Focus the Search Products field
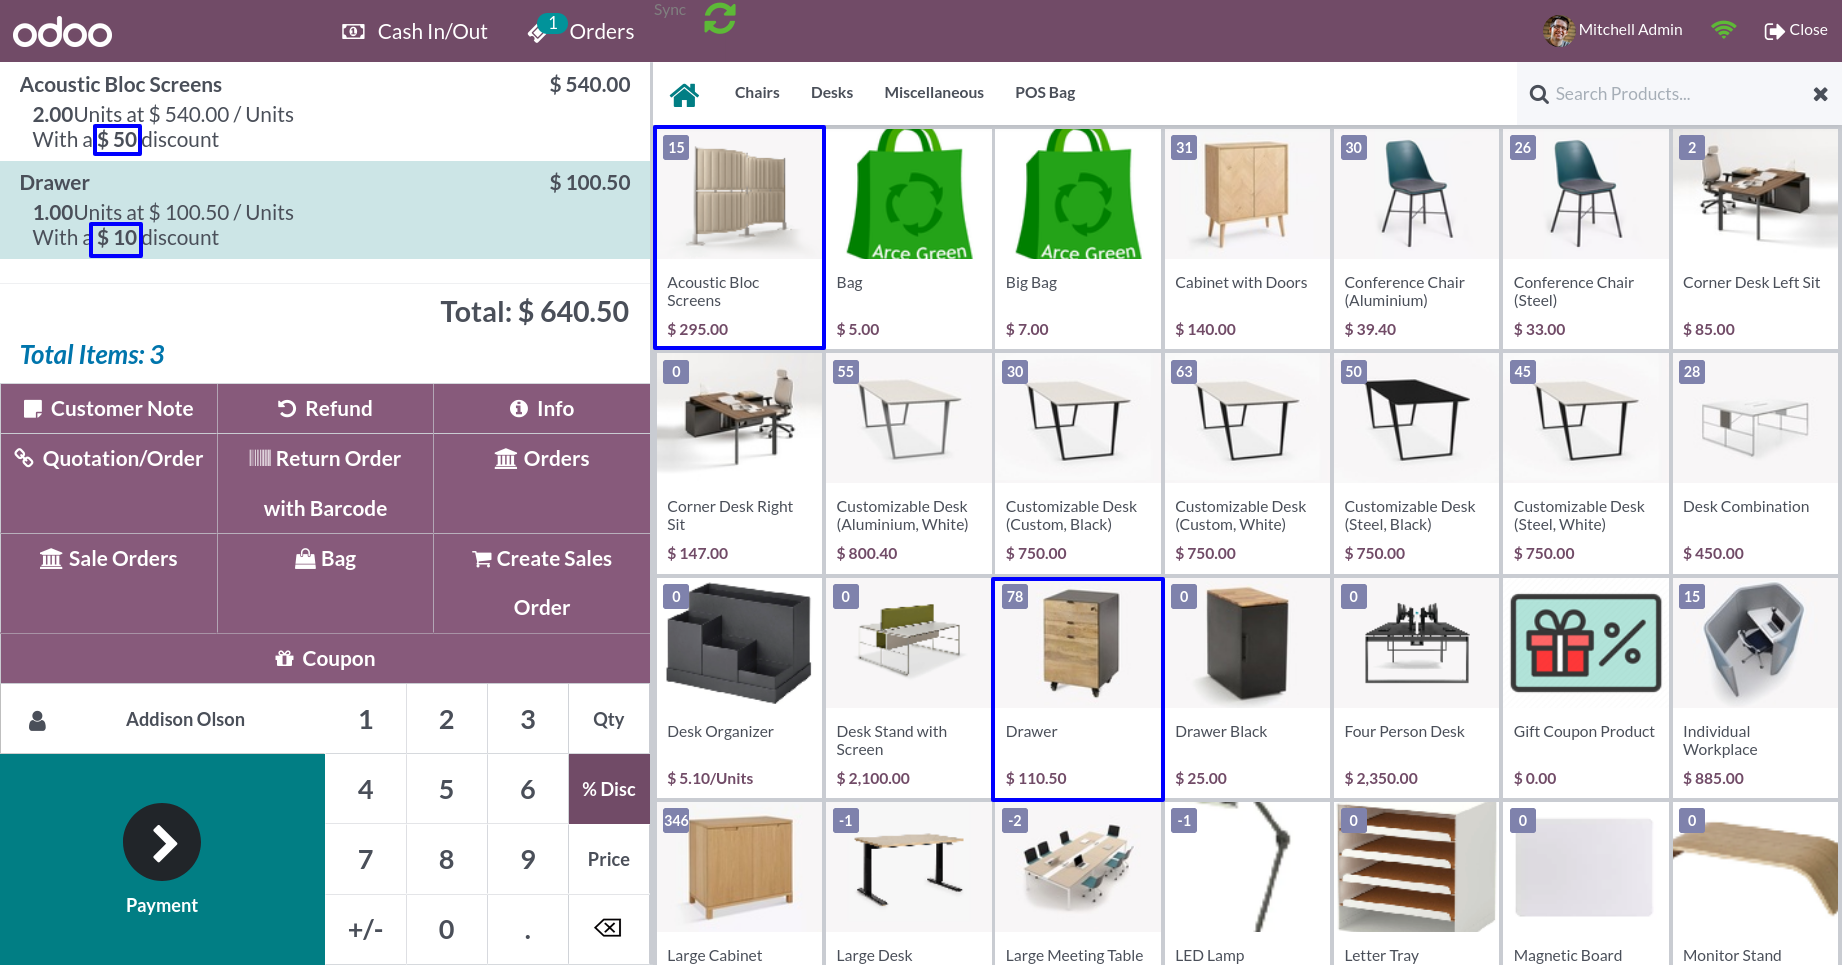 pyautogui.click(x=1678, y=94)
